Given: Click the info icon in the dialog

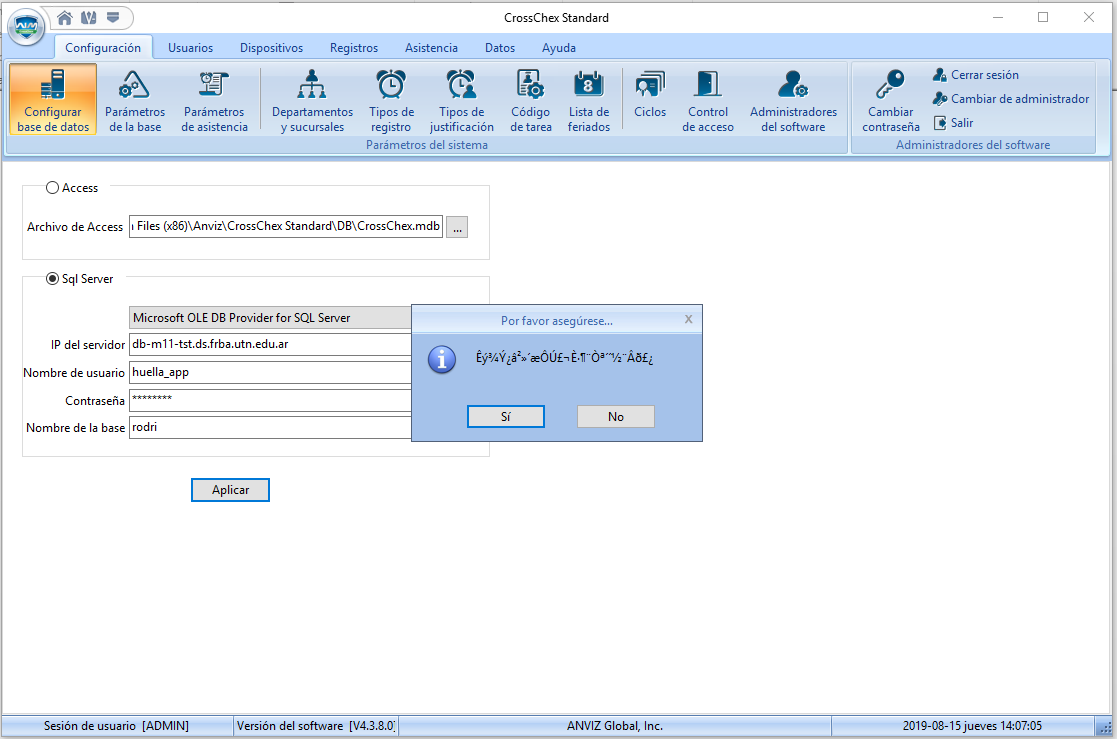Looking at the screenshot, I should point(442,360).
